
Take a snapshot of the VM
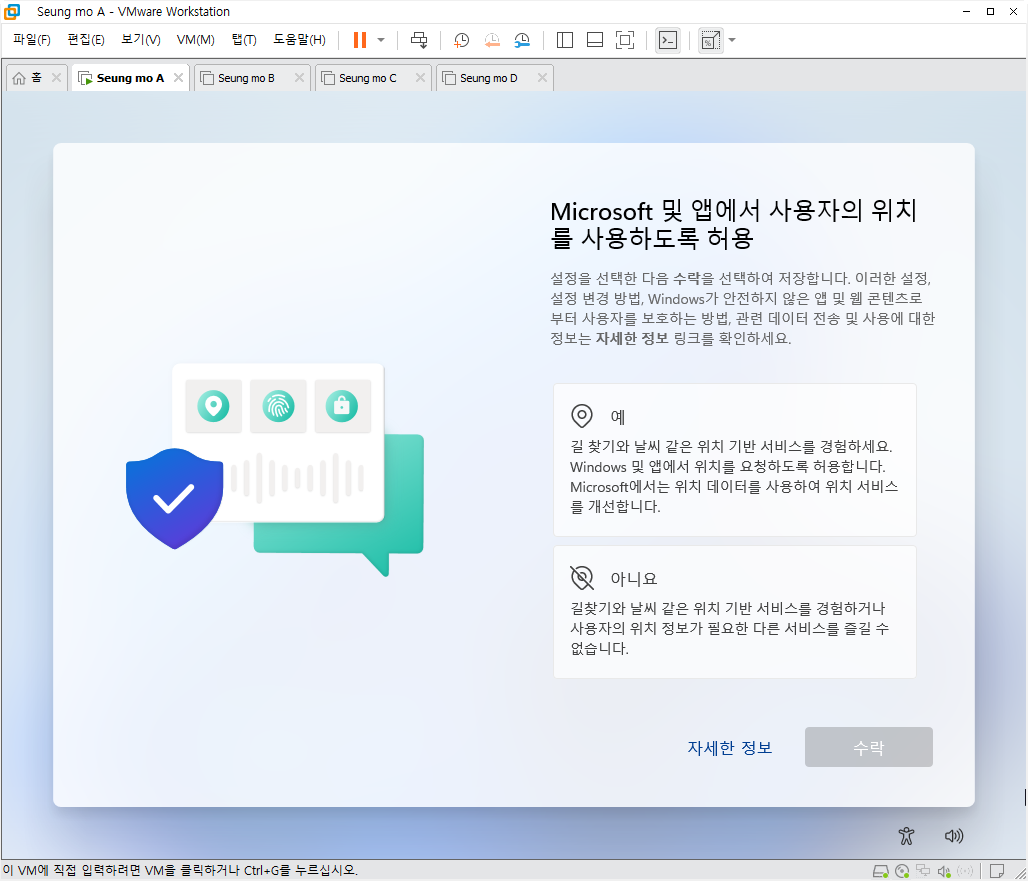(x=462, y=40)
